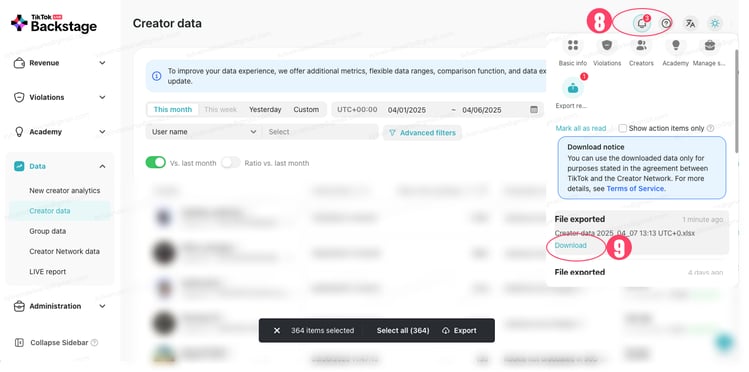
Task: Click Download for exported file
Action: tap(570, 245)
